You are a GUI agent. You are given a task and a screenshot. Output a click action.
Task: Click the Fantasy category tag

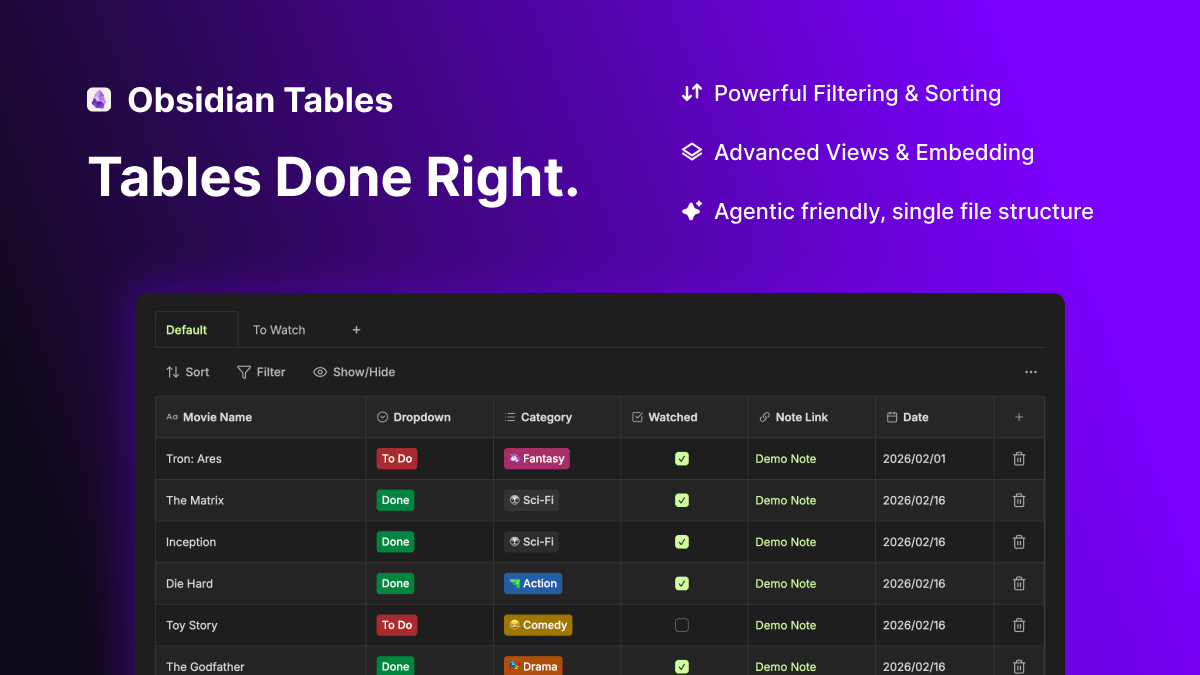537,459
